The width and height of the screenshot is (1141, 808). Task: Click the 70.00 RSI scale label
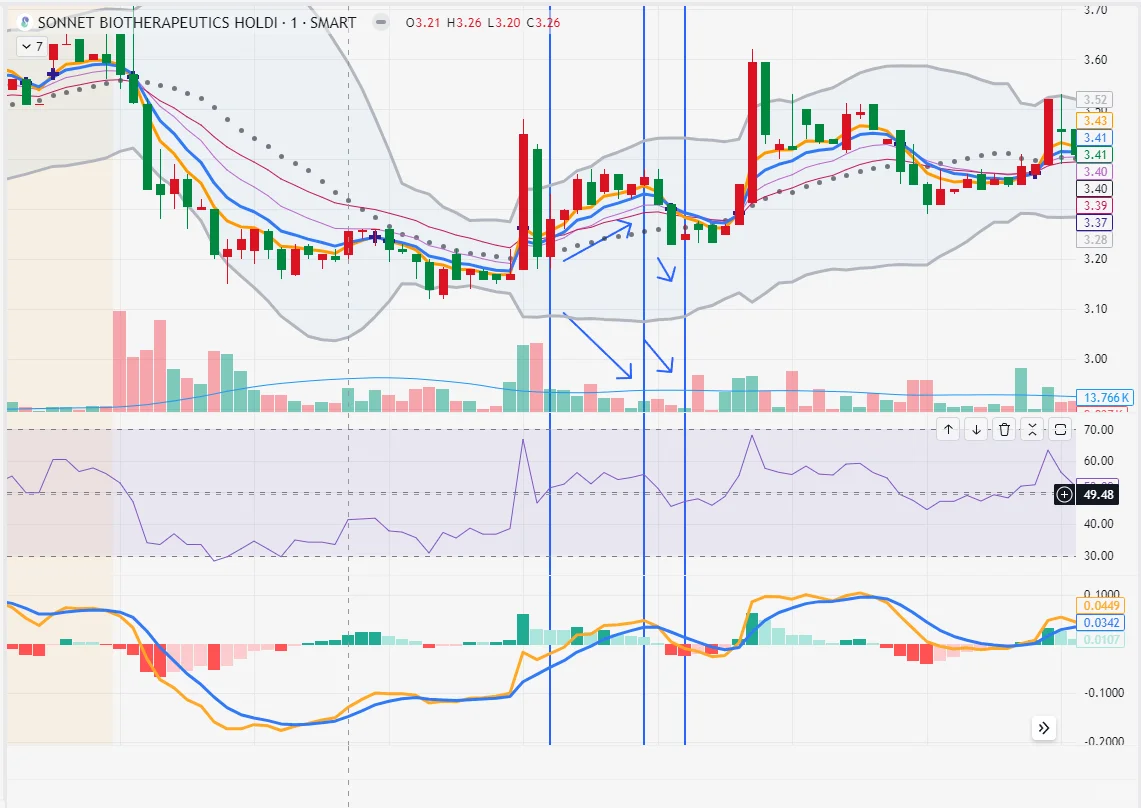[1098, 429]
